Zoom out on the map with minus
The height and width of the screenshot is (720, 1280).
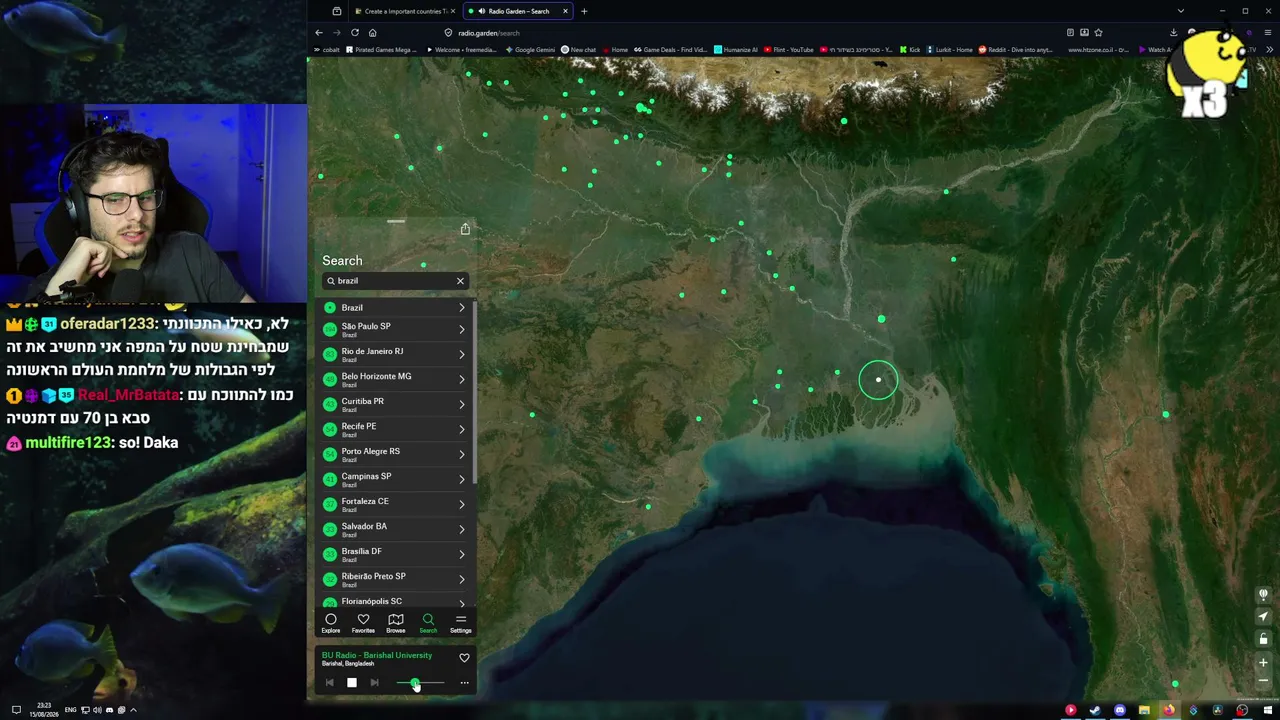pyautogui.click(x=1264, y=681)
